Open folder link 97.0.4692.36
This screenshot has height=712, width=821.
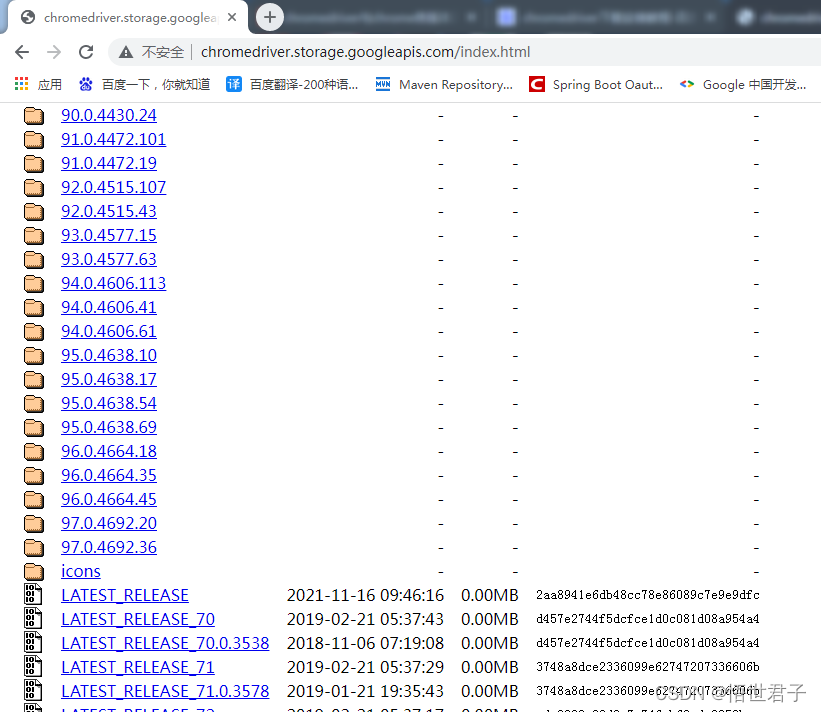pos(109,548)
